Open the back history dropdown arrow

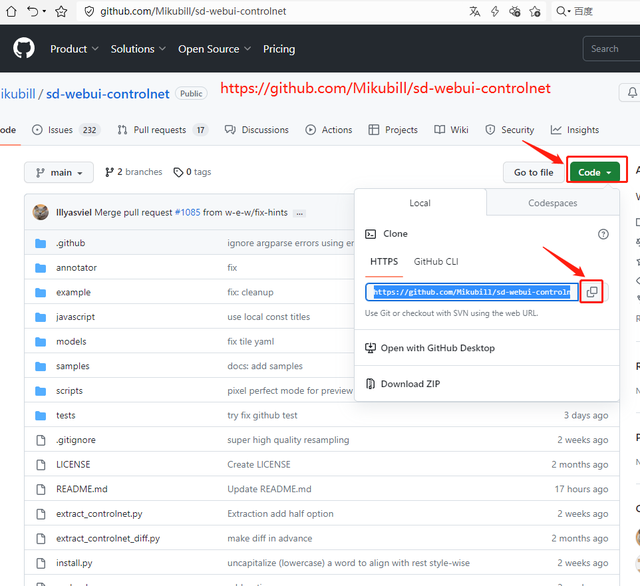[x=44, y=11]
